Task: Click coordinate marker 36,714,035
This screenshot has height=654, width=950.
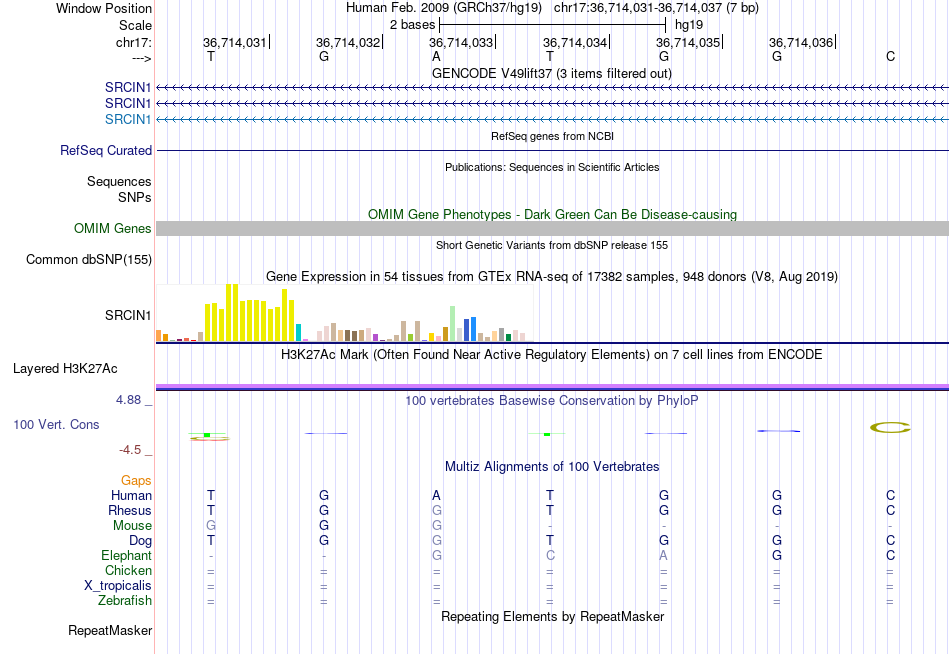Action: 688,42
